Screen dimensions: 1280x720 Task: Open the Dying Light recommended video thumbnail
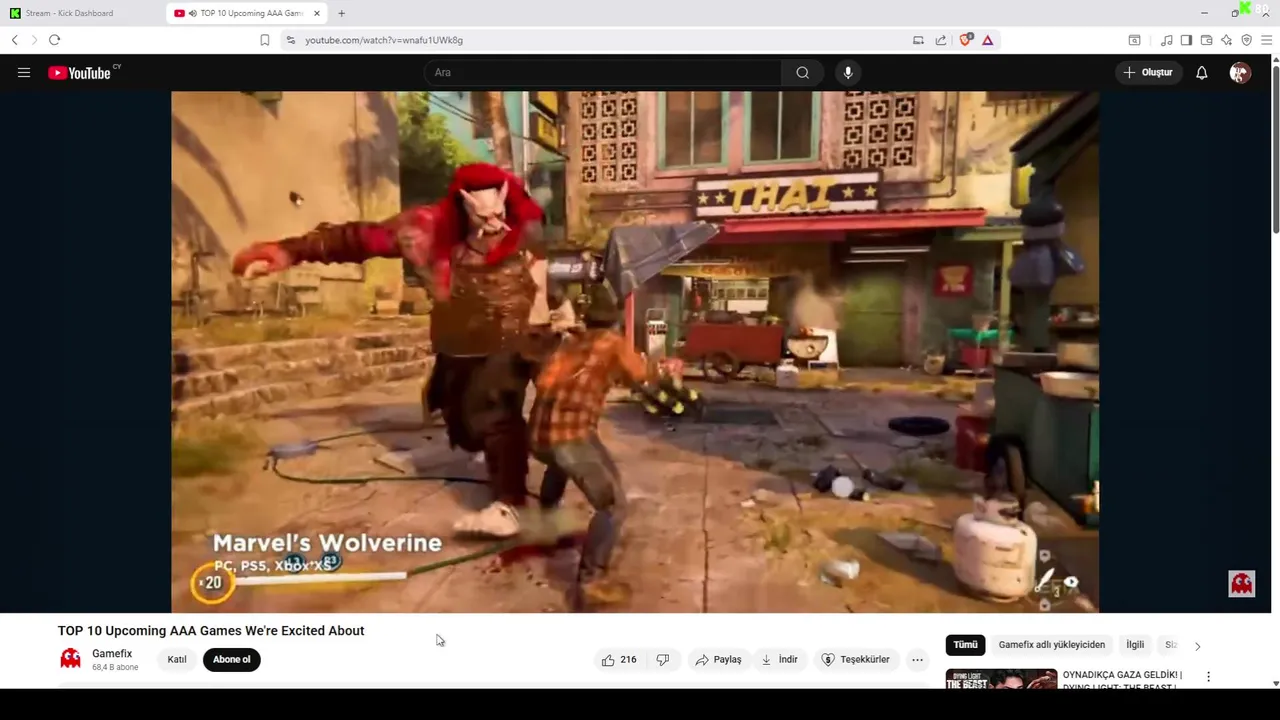[1001, 679]
